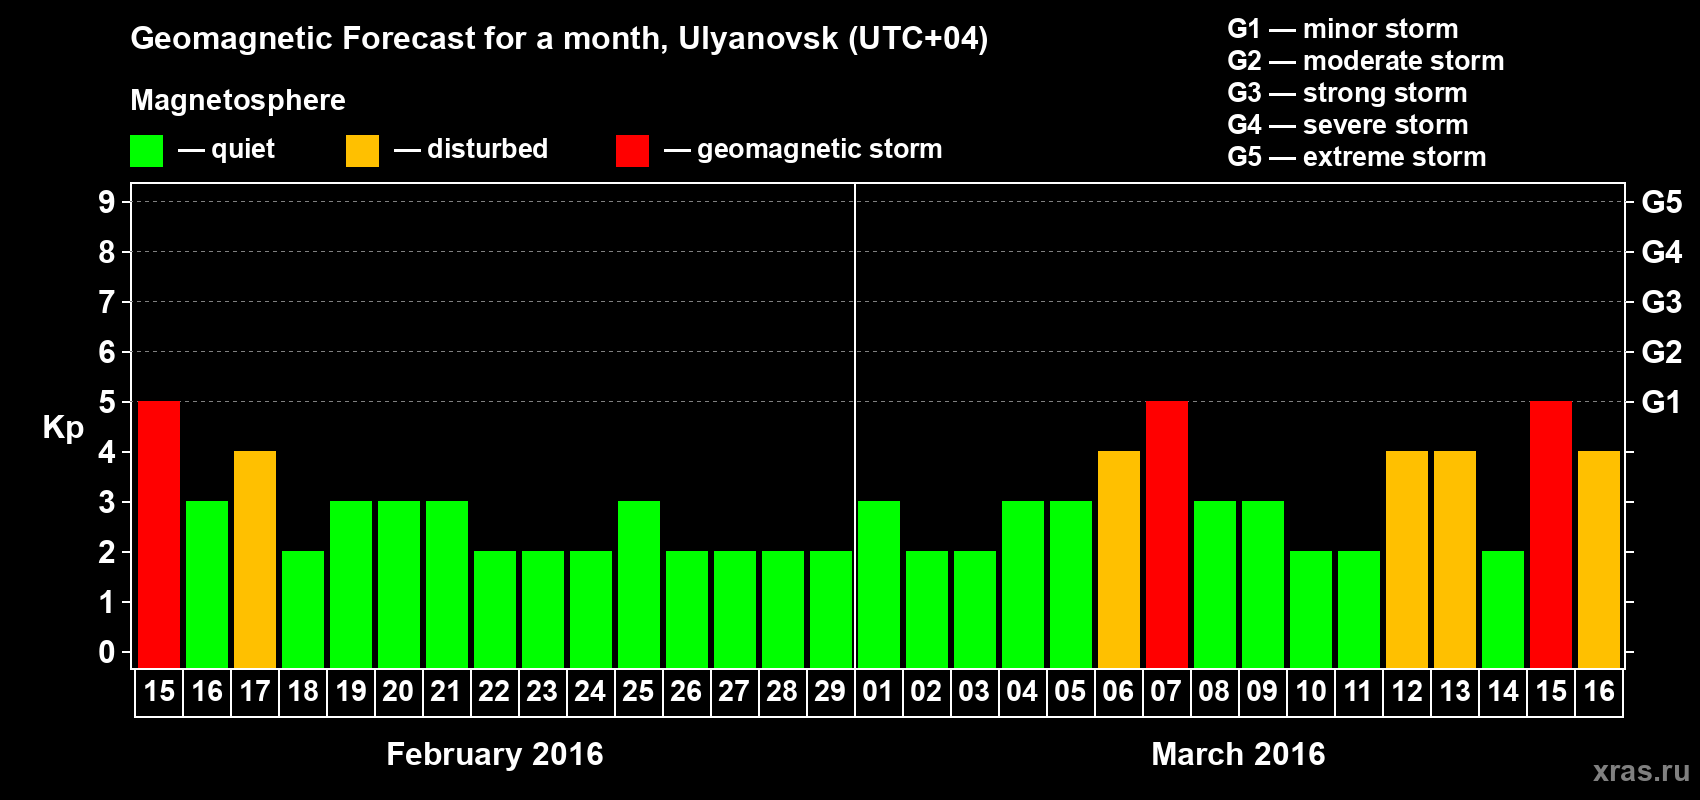Viewport: 1700px width, 800px height.
Task: Select the yellow bar for March 12
Action: (1407, 560)
